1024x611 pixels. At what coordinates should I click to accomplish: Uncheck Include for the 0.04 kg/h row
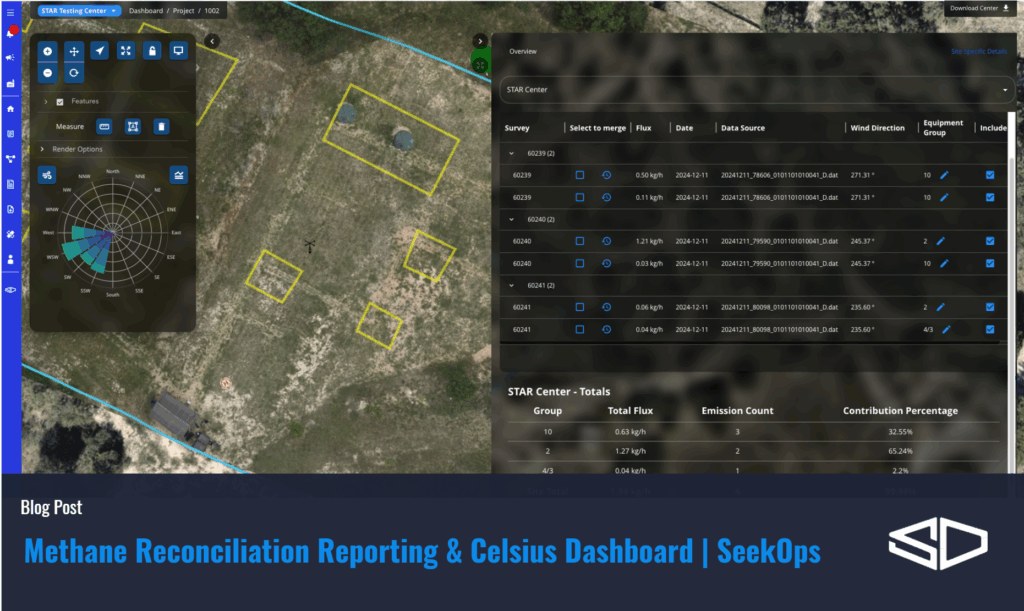[x=989, y=329]
